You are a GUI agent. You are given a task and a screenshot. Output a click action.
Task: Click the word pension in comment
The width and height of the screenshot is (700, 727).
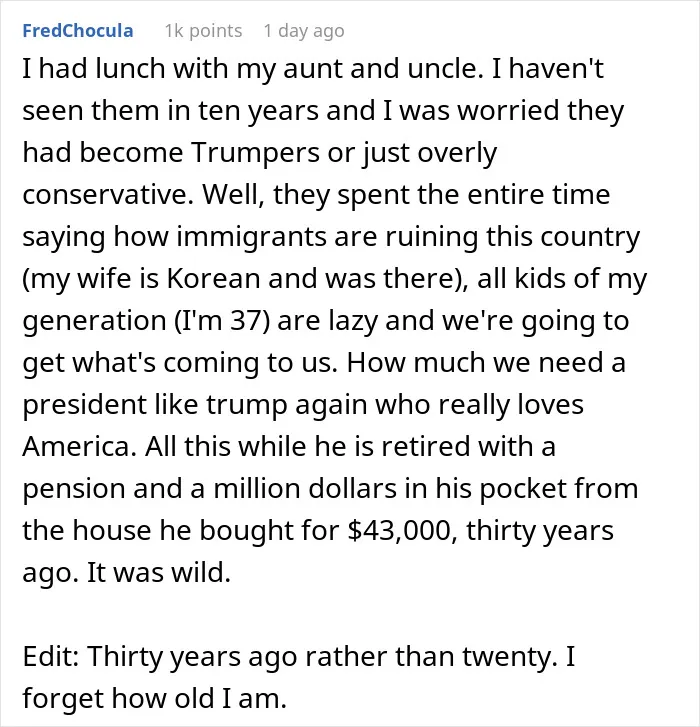tap(74, 489)
